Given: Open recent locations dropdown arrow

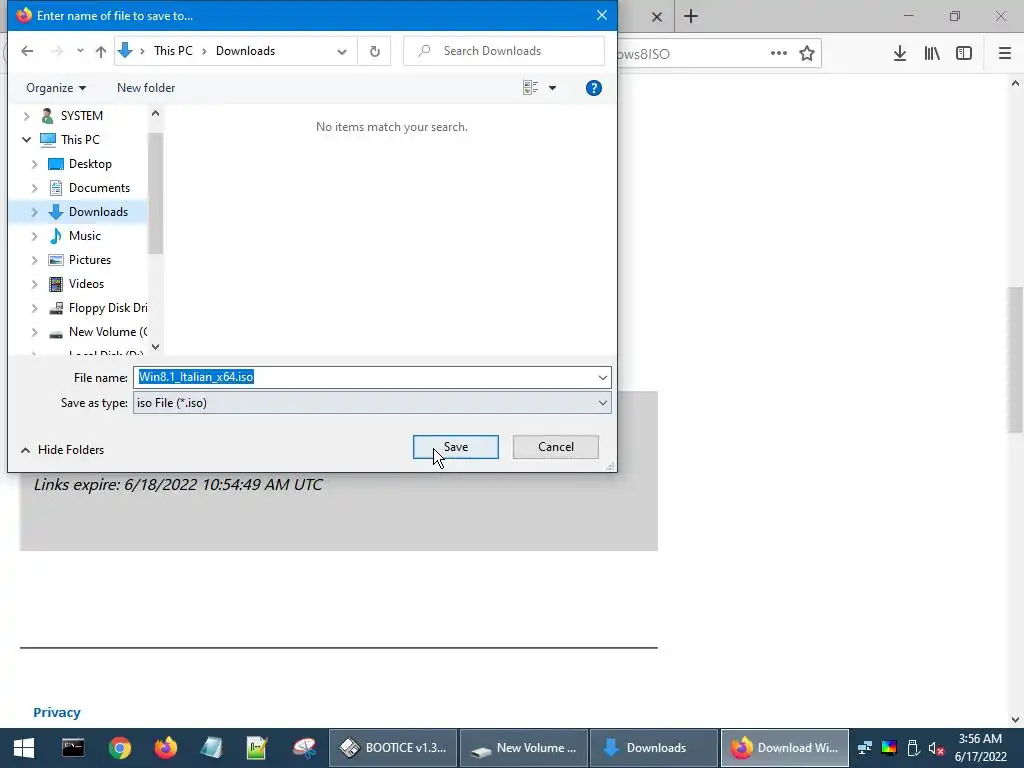Looking at the screenshot, I should [80, 51].
